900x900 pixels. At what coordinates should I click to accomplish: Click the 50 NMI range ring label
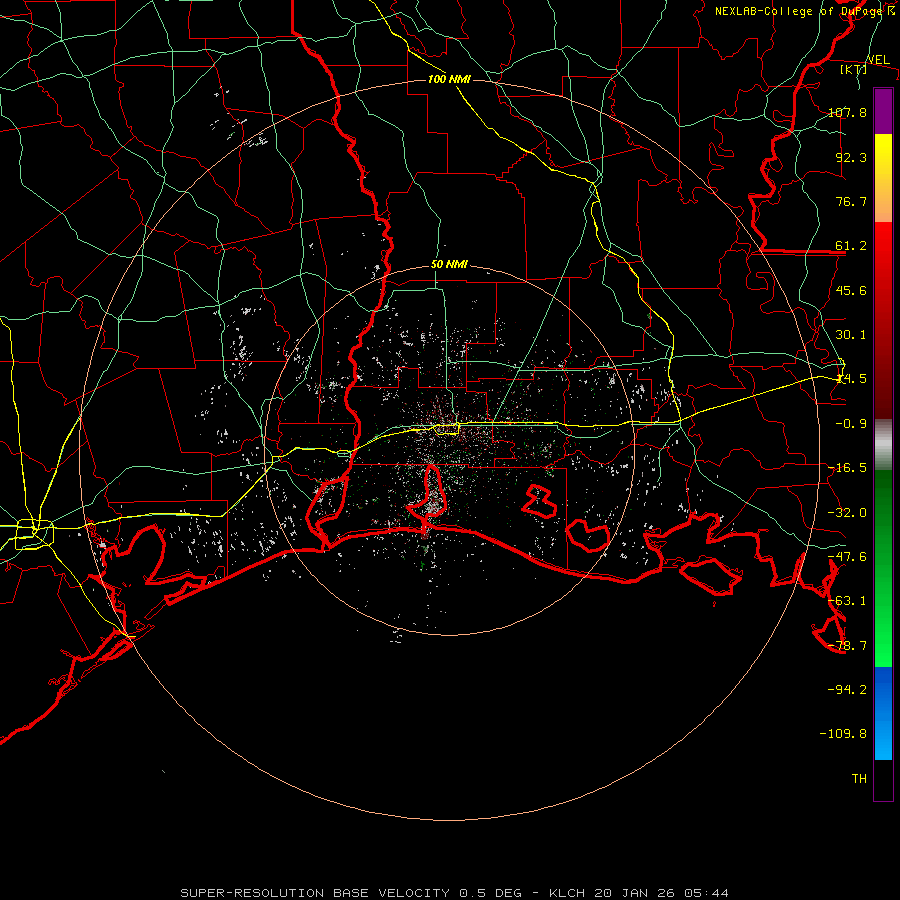coord(449,265)
